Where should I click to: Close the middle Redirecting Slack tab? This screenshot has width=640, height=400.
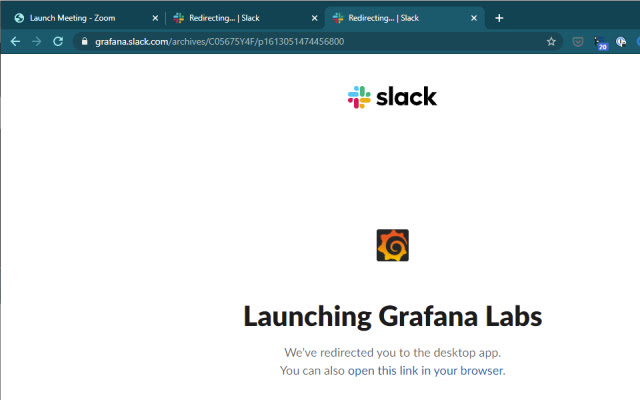313,18
